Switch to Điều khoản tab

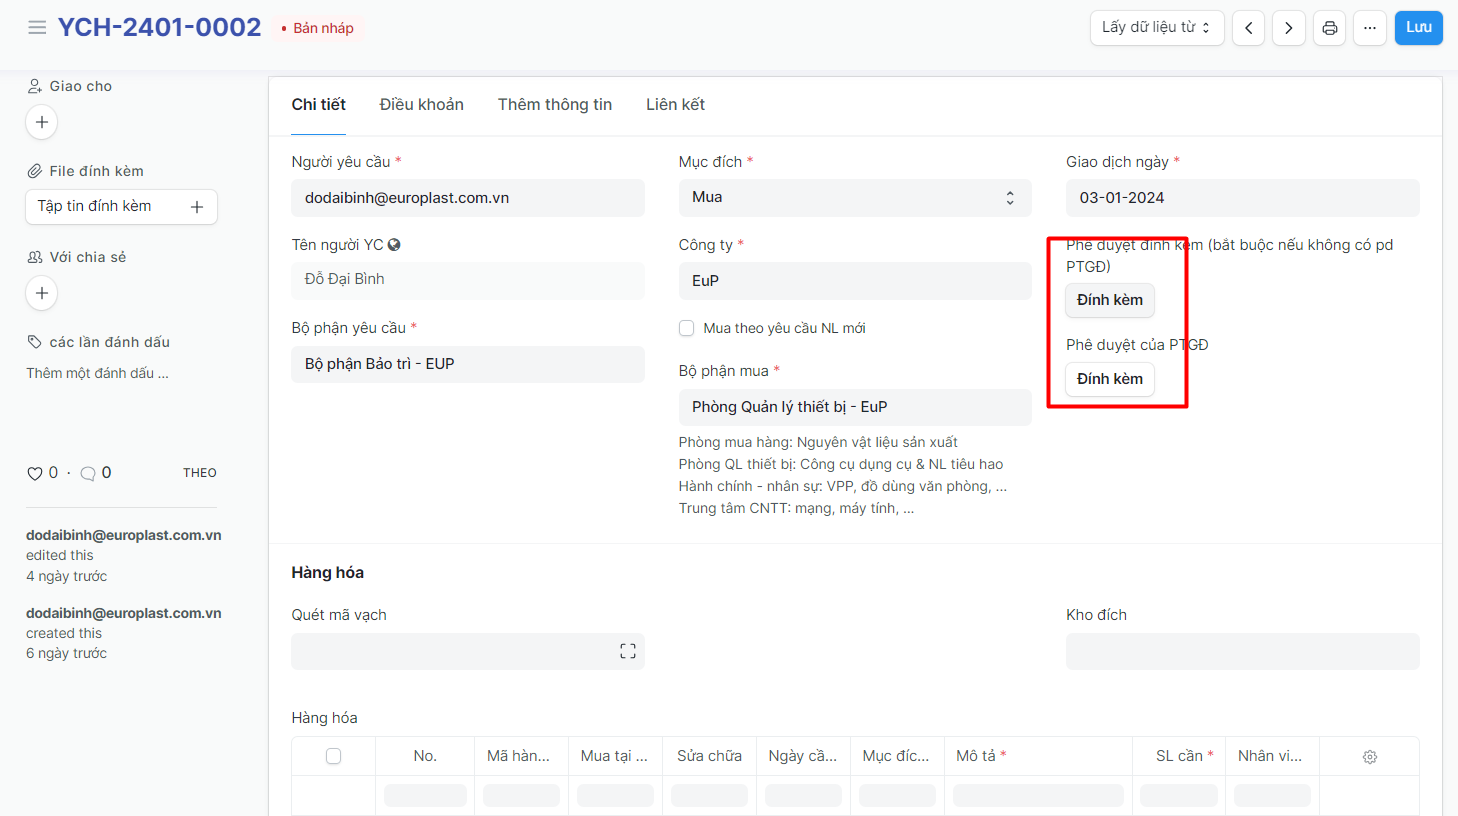[x=421, y=105]
